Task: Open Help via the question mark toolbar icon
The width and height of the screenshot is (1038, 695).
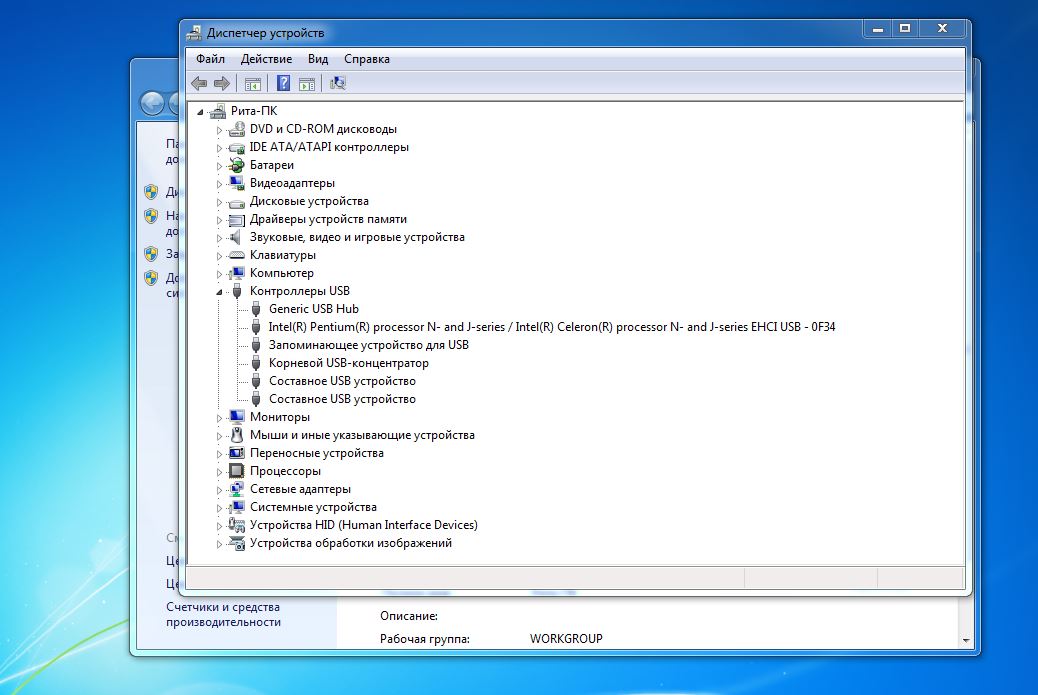Action: pos(283,83)
